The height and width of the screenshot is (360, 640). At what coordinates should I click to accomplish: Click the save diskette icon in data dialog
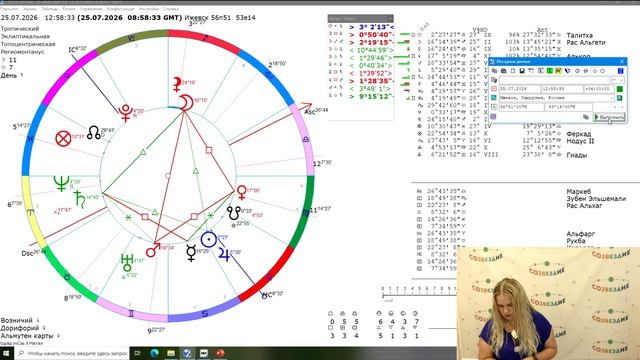(x=522, y=71)
